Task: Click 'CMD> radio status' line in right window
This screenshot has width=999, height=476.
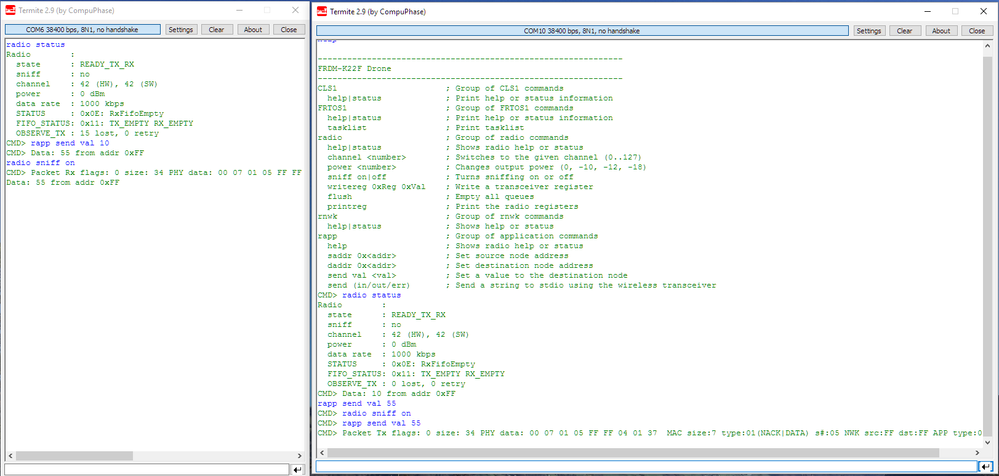Action: point(359,296)
